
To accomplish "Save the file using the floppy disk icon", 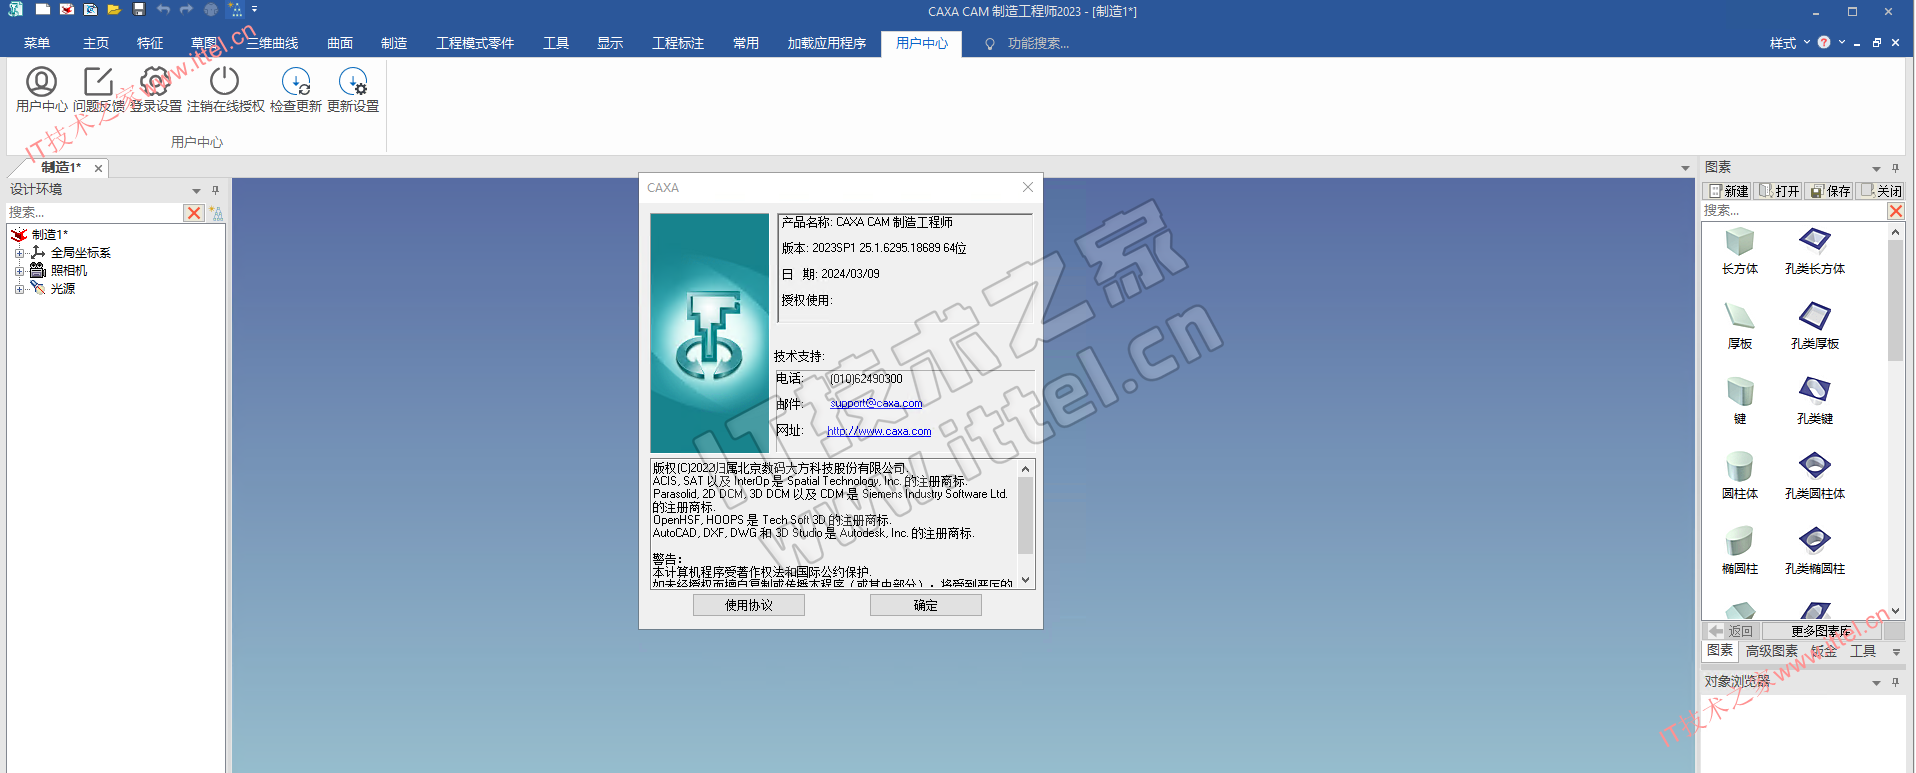I will coord(139,10).
